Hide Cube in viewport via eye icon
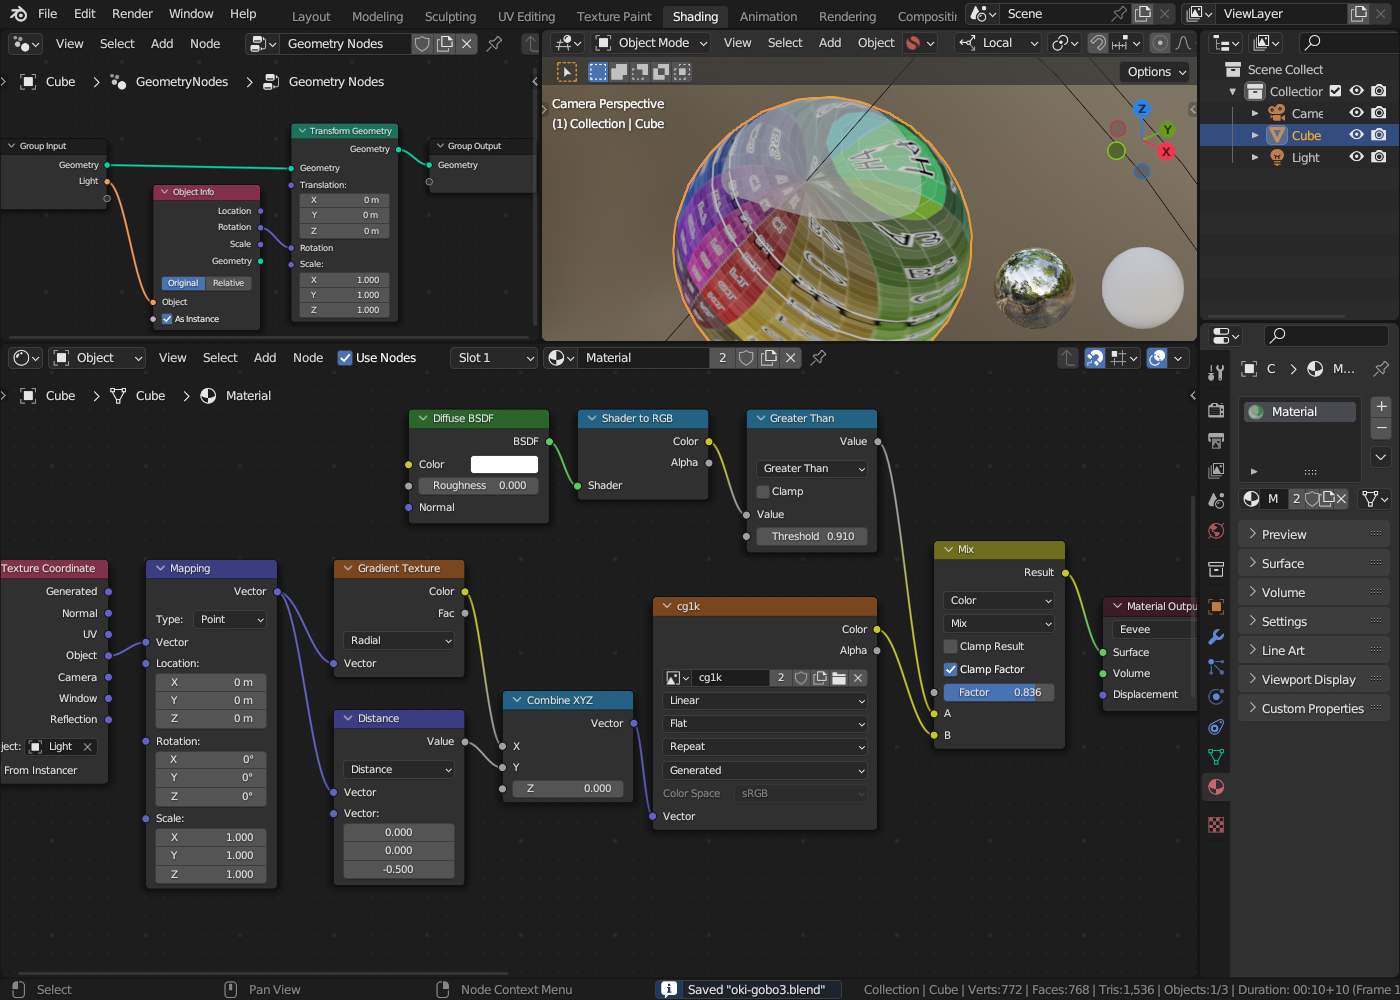 1357,135
